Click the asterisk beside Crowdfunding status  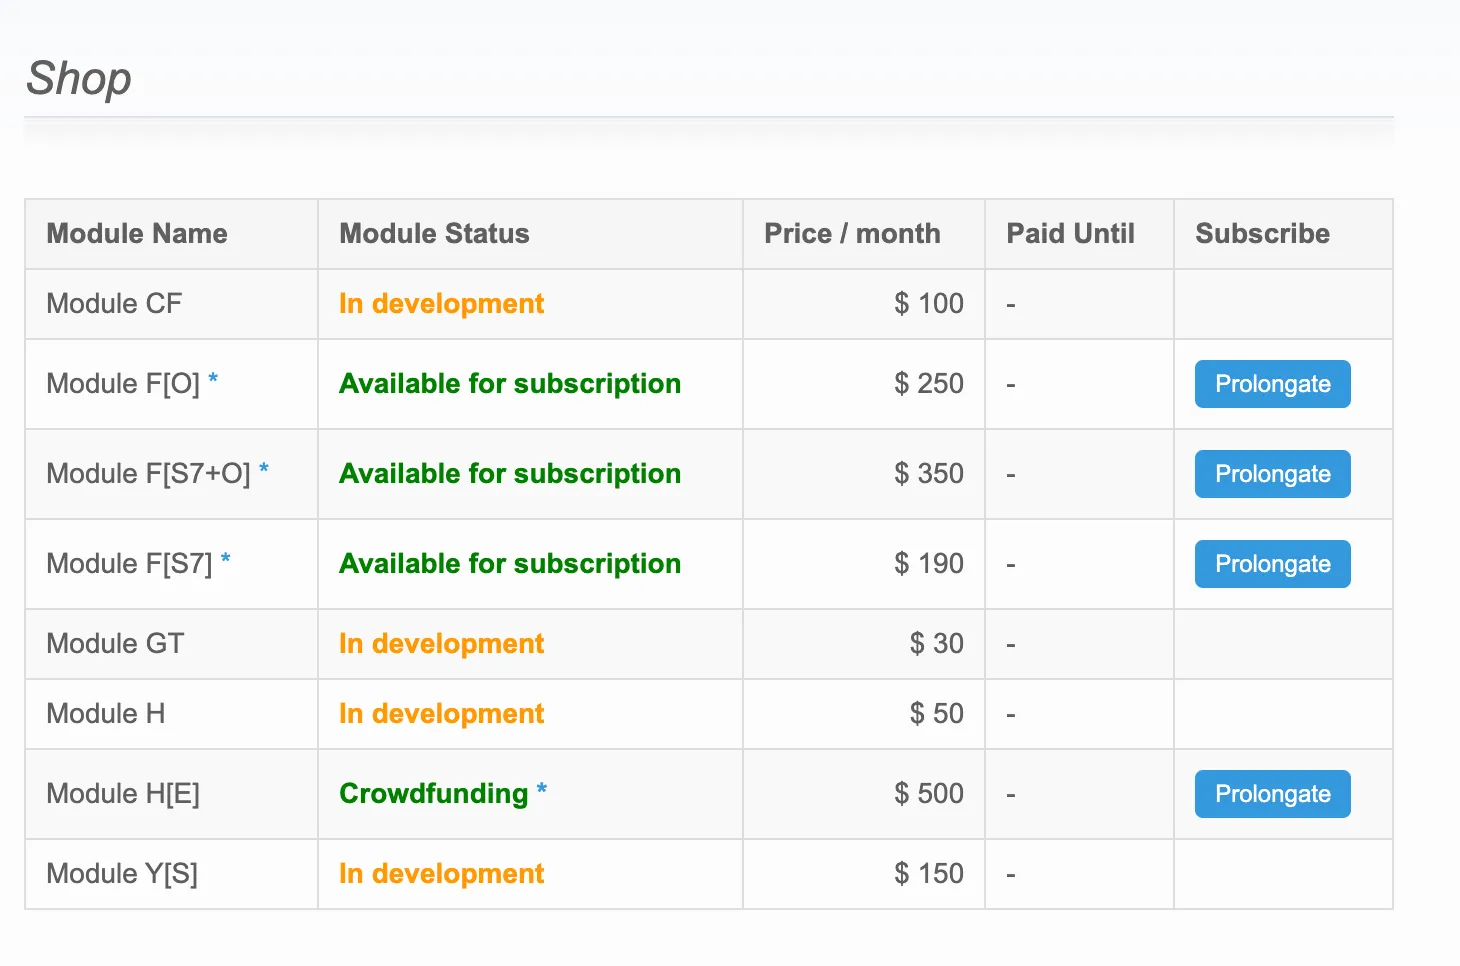(541, 787)
